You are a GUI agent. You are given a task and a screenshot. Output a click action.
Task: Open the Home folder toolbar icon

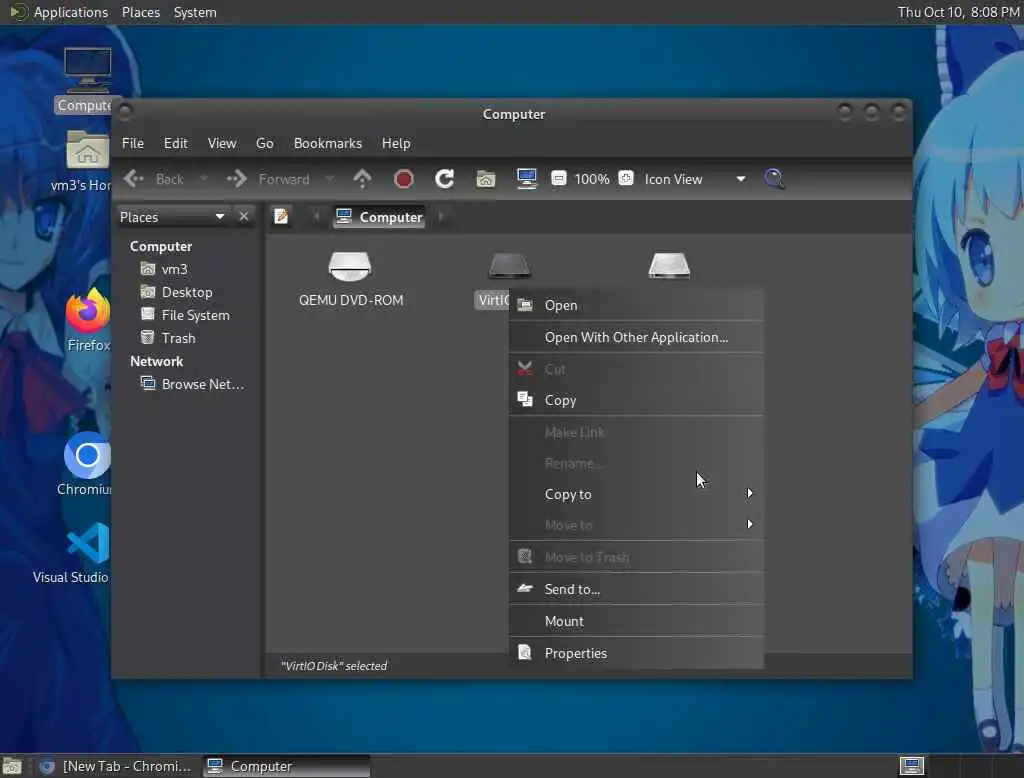(485, 178)
